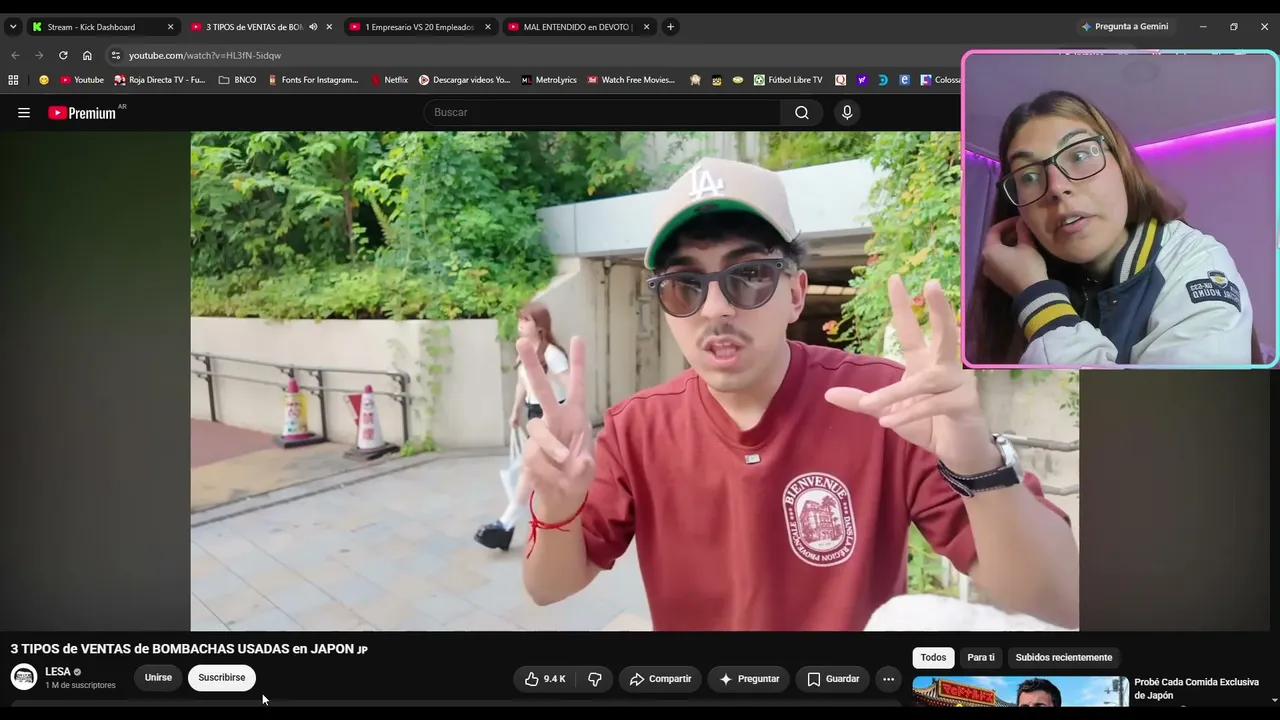
Task: Expand the tab search dropdown arrow
Action: coord(13,27)
